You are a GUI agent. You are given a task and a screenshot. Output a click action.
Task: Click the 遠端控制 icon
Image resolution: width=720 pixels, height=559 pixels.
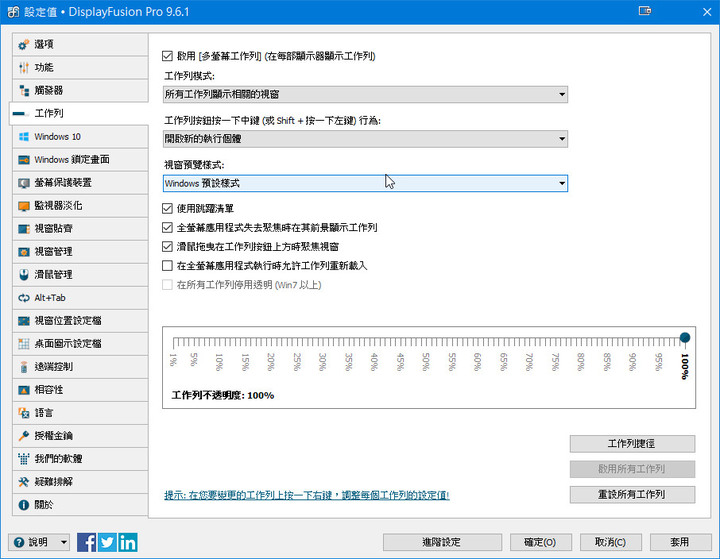point(23,367)
